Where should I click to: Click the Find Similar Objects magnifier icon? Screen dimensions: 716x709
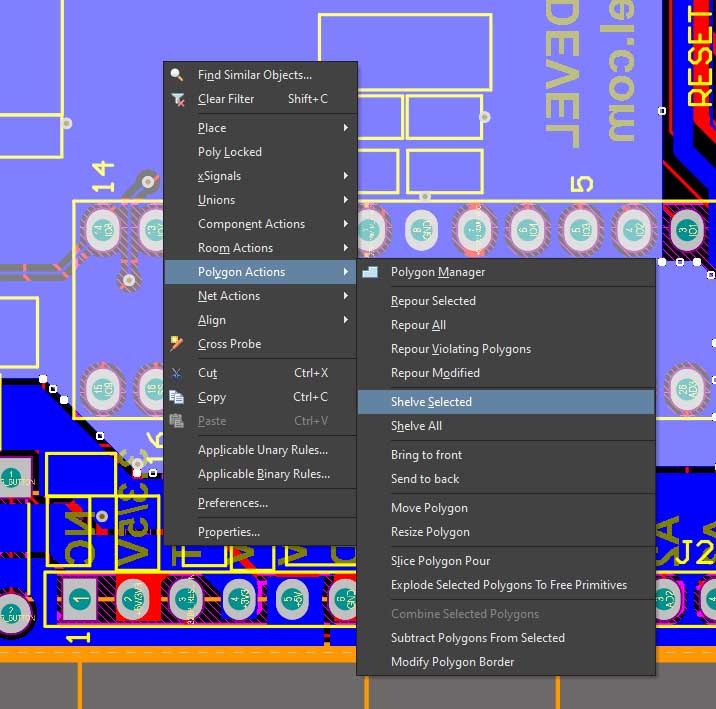(177, 75)
